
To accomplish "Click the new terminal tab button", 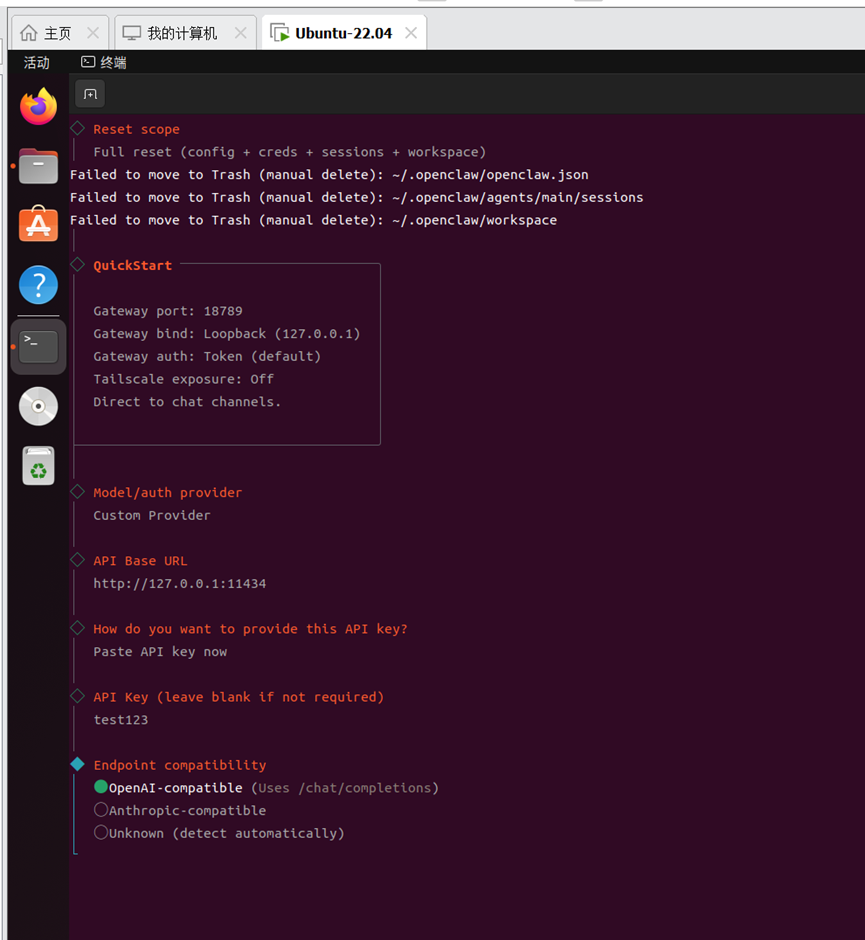I will point(91,94).
